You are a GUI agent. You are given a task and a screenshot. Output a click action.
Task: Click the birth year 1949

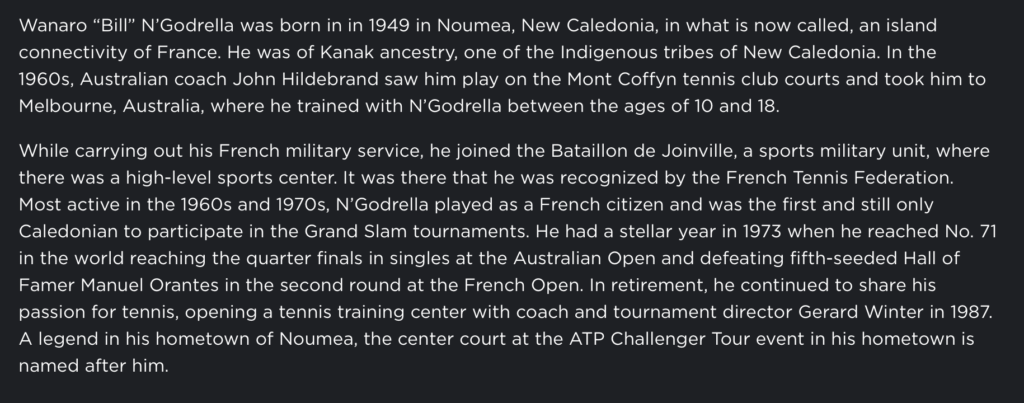[x=389, y=25]
